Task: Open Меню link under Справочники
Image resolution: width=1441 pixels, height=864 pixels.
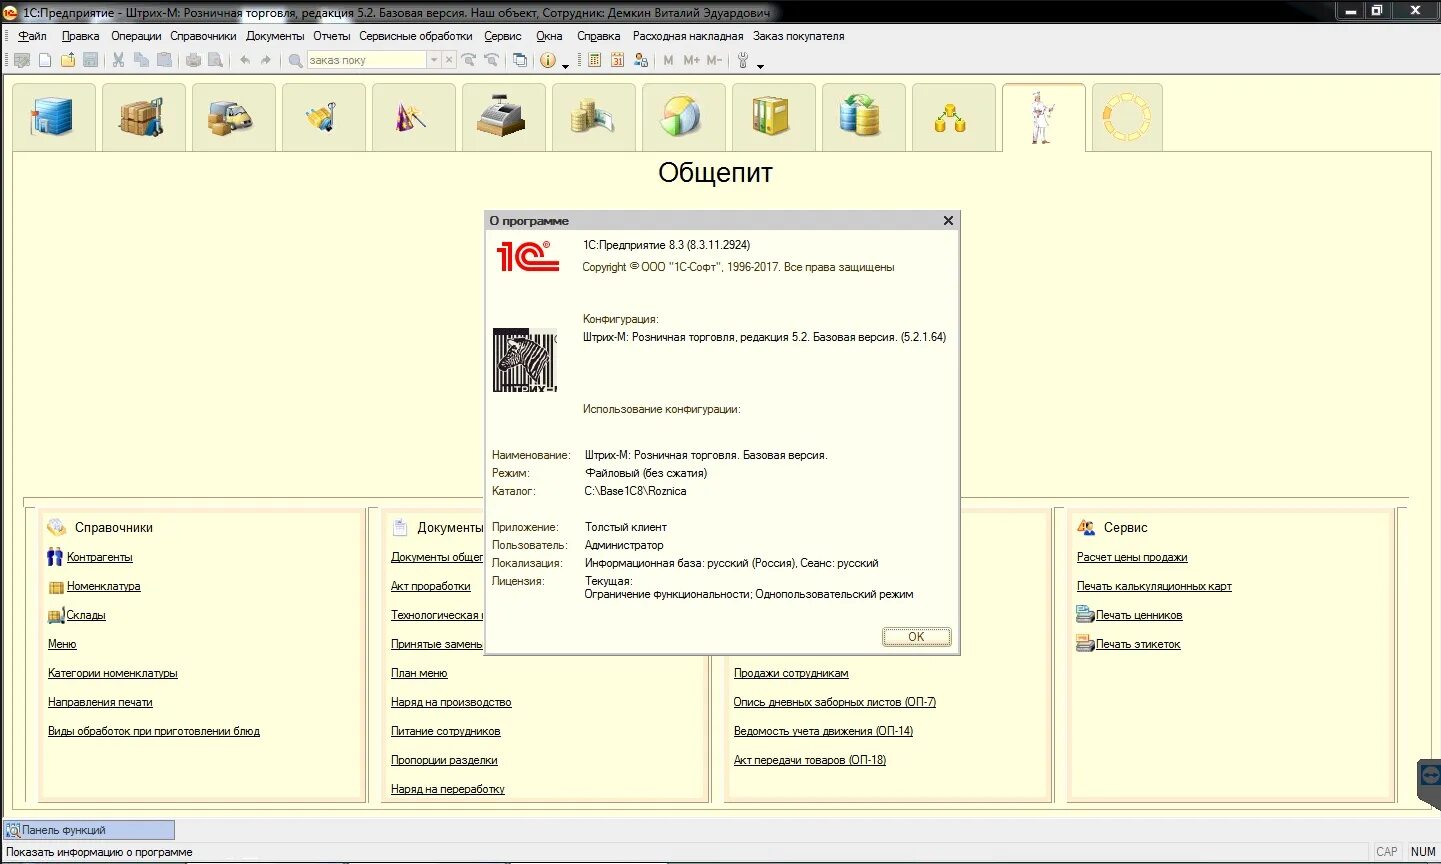Action: (62, 644)
